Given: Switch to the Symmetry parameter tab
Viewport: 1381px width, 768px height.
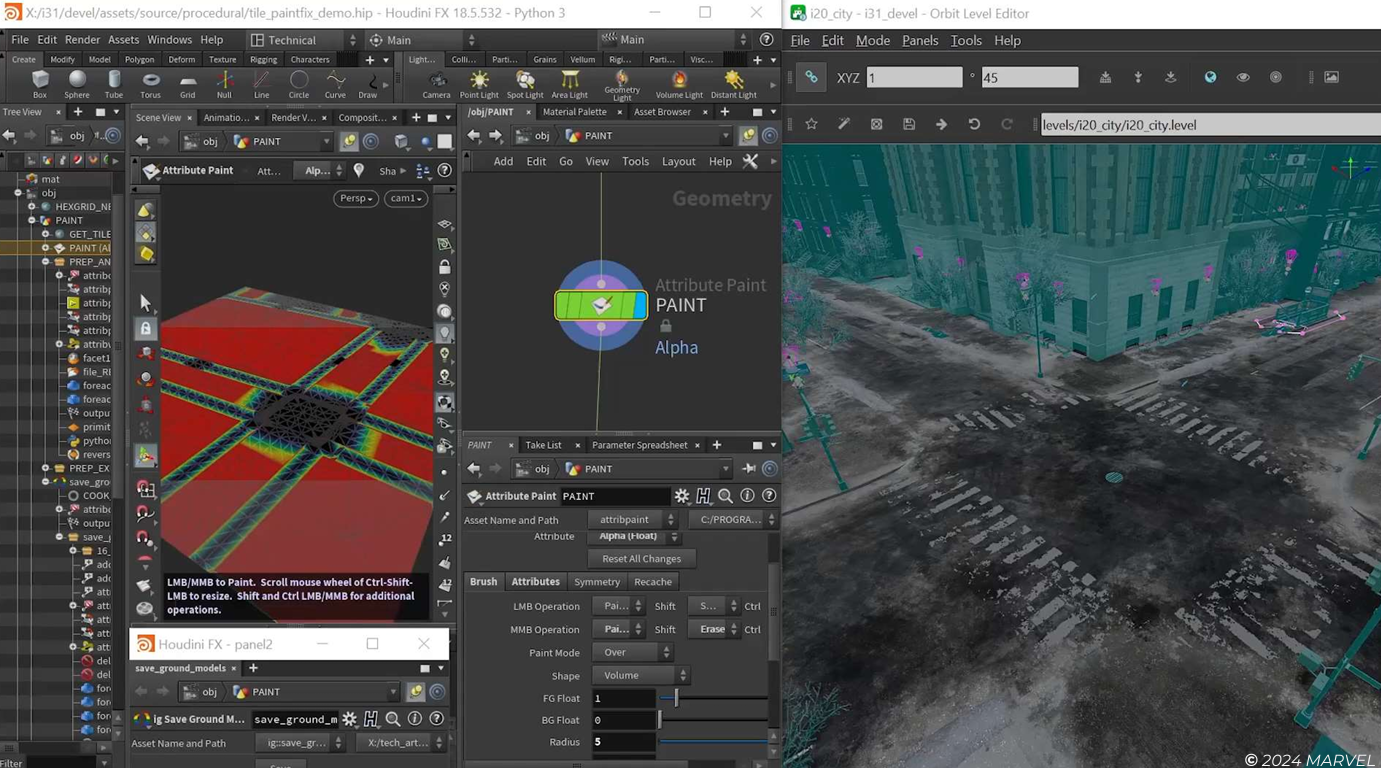Looking at the screenshot, I should coord(597,581).
